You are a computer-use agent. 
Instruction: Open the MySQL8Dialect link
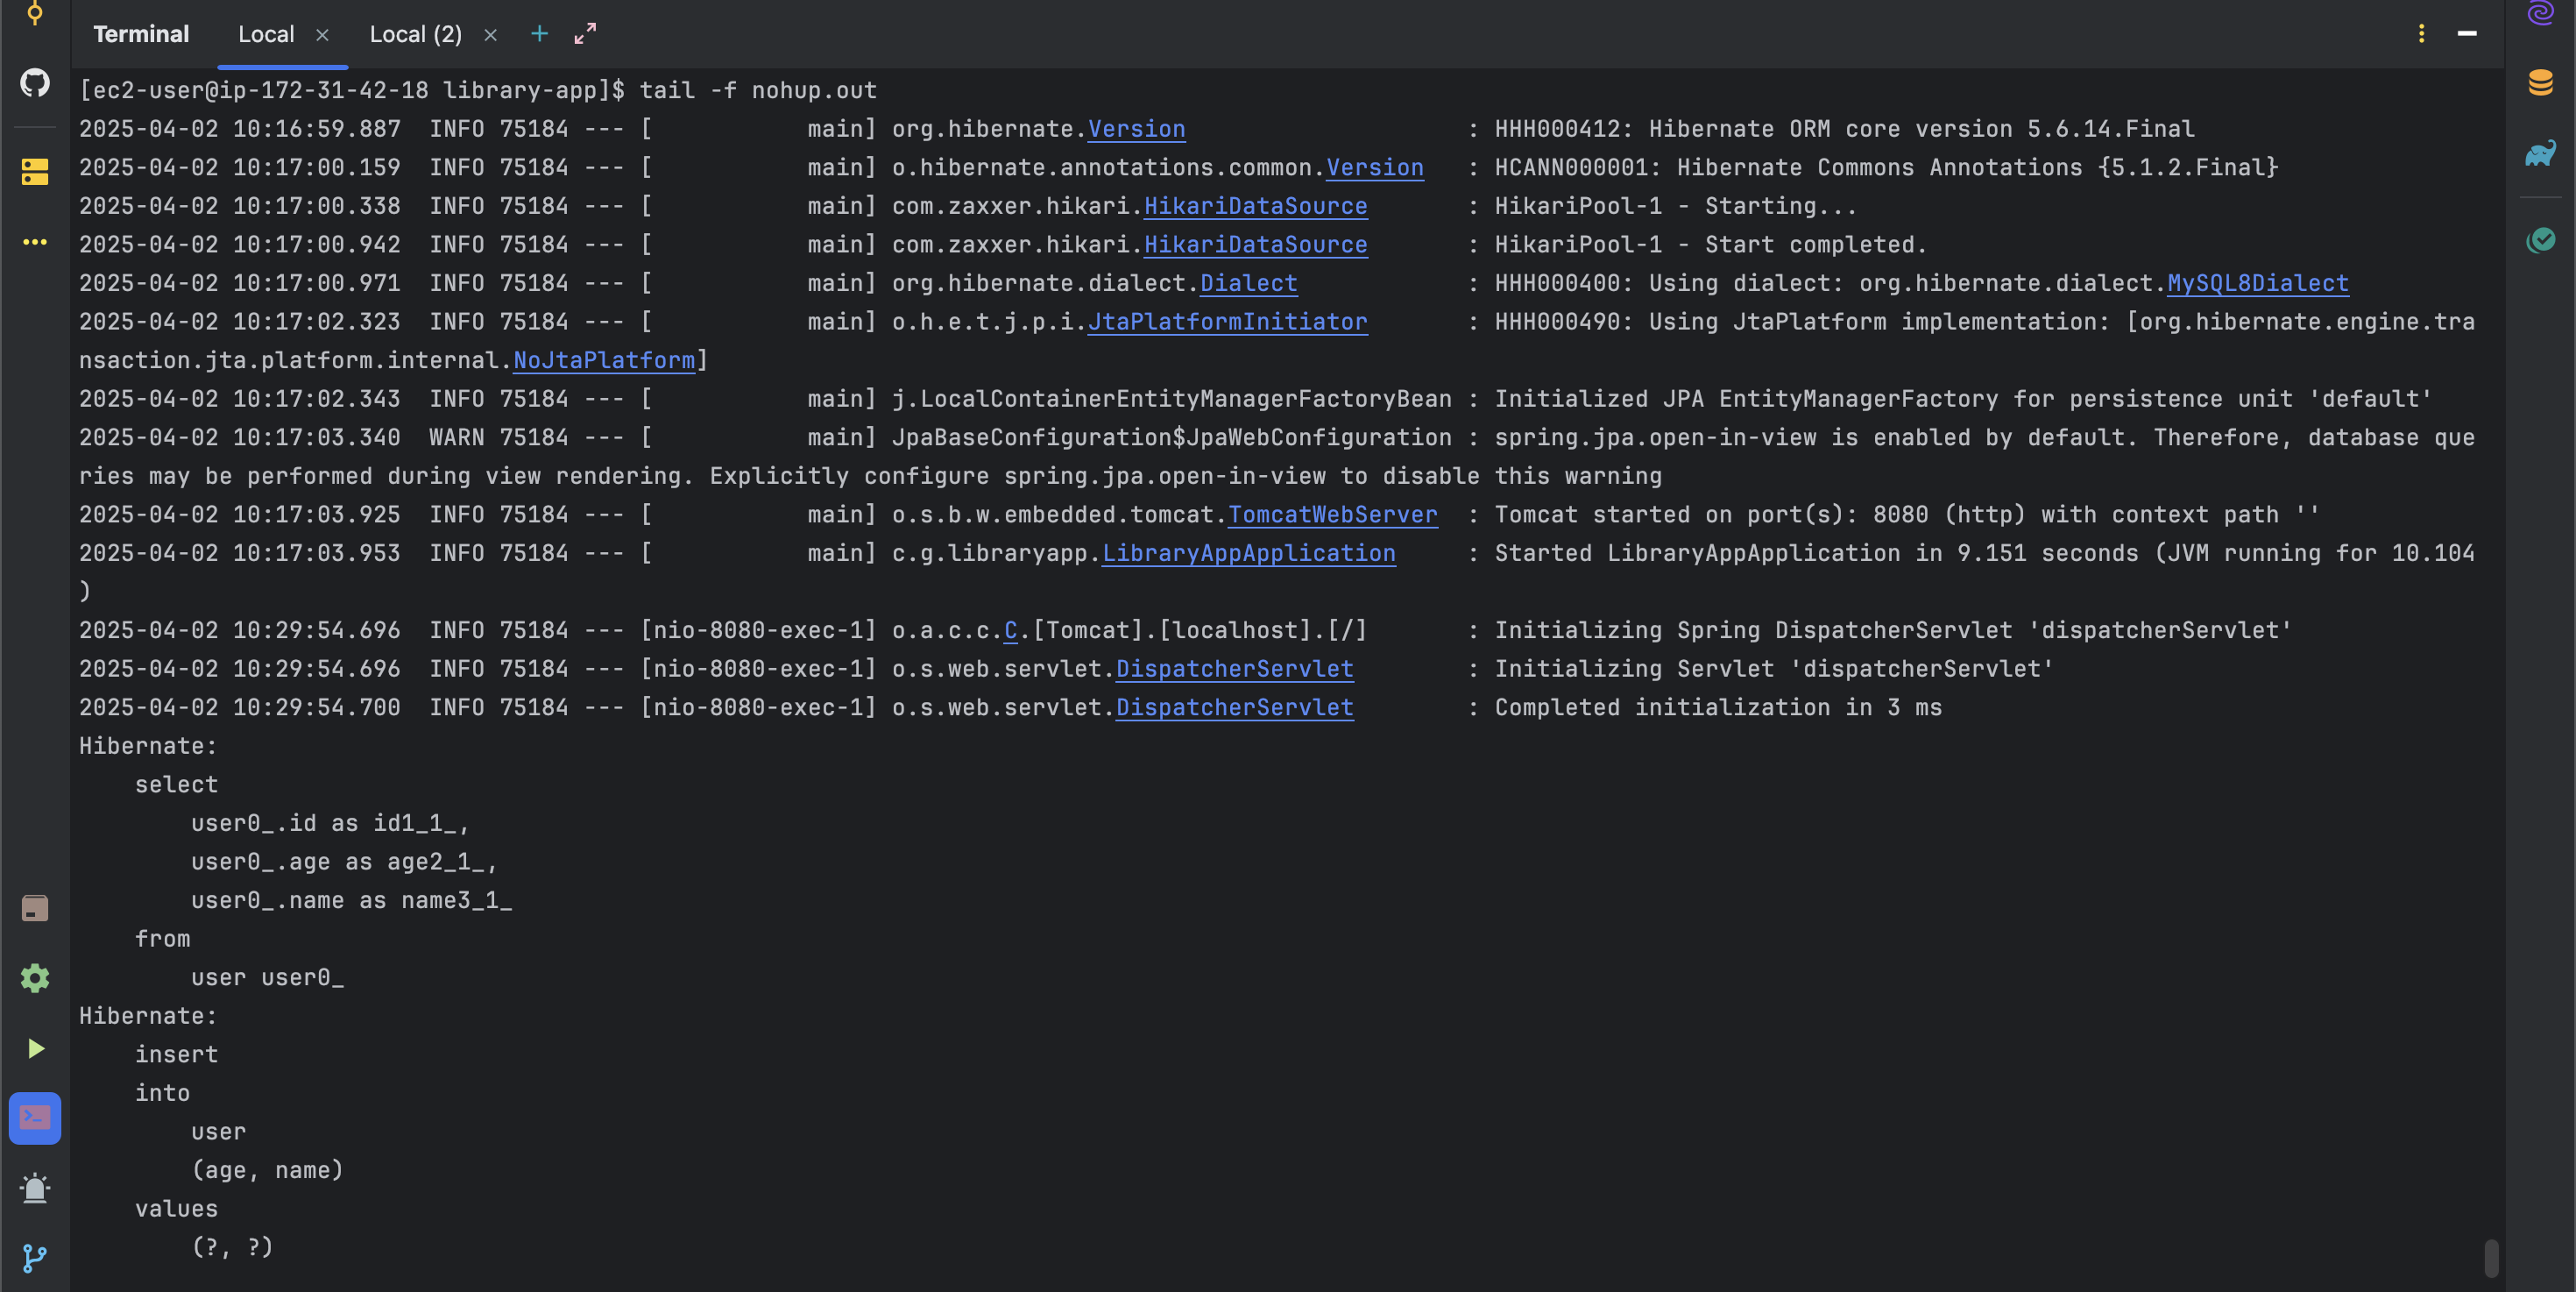click(2257, 283)
